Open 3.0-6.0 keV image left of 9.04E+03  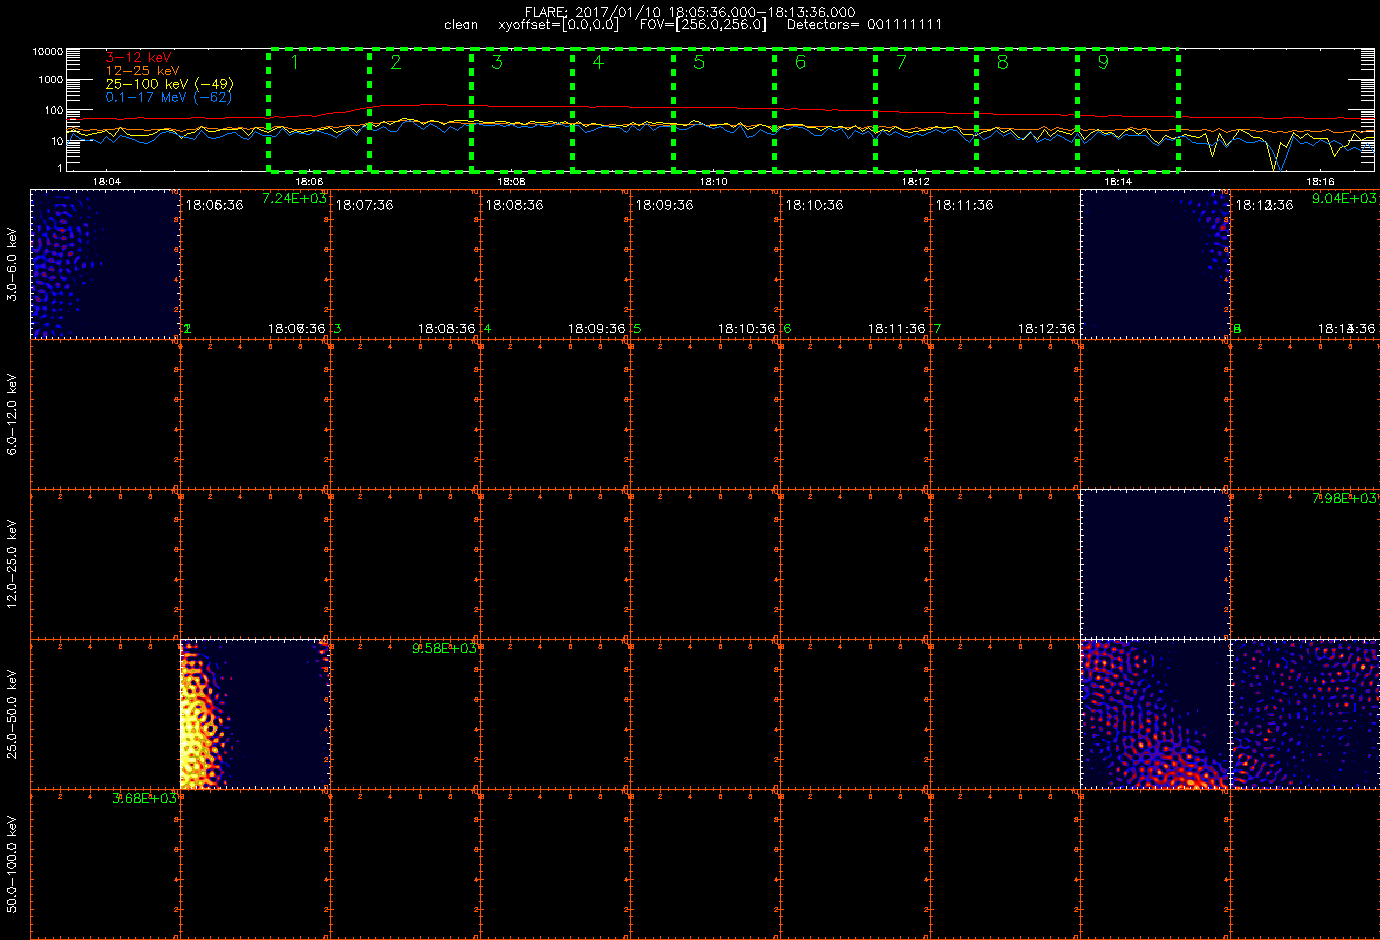pos(1155,264)
